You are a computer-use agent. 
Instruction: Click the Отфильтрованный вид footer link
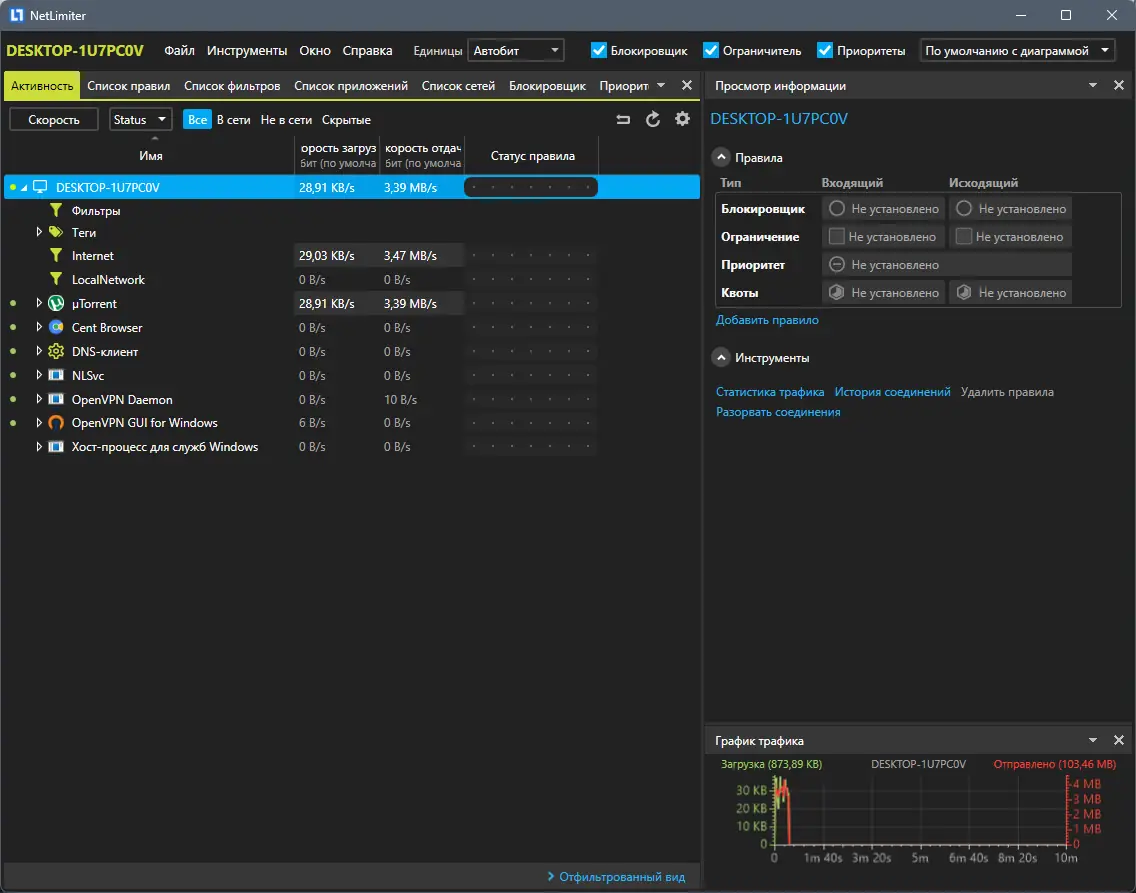622,877
